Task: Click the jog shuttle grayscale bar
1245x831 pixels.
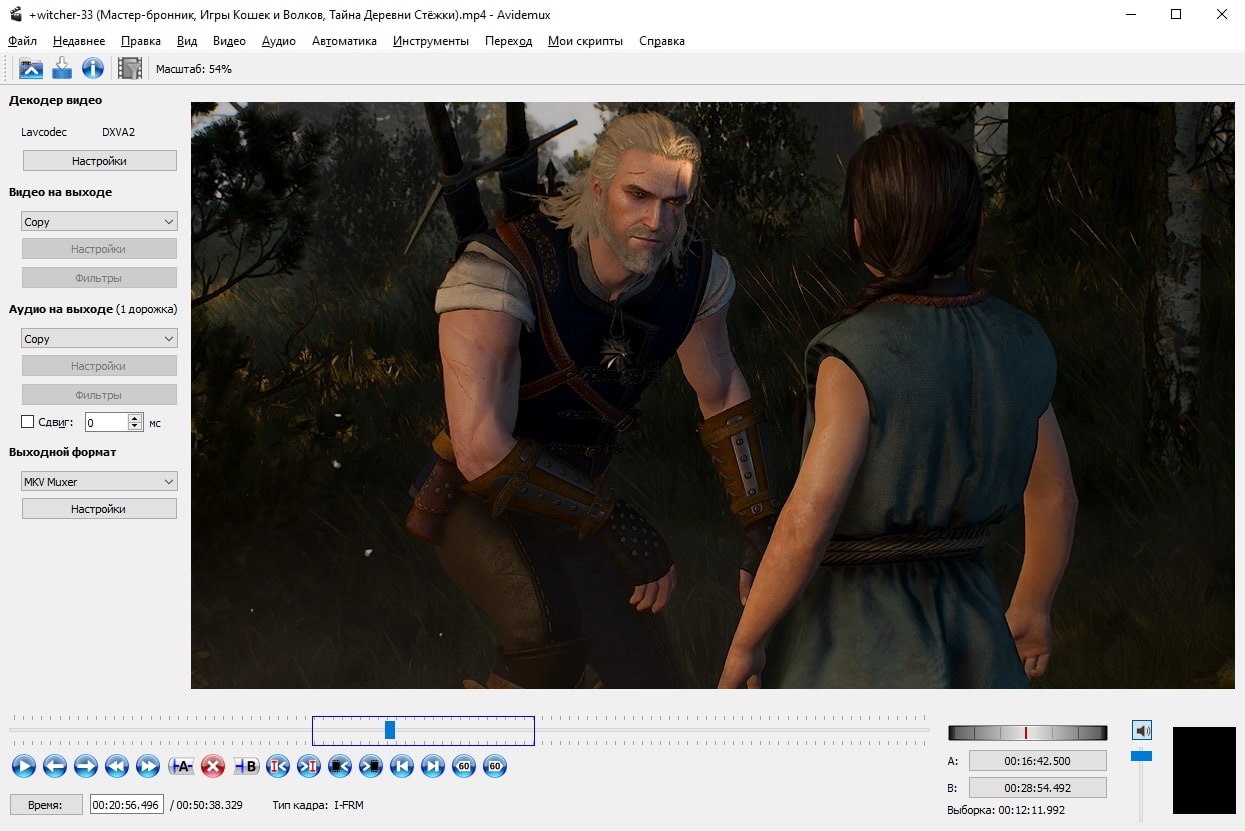Action: (1028, 732)
